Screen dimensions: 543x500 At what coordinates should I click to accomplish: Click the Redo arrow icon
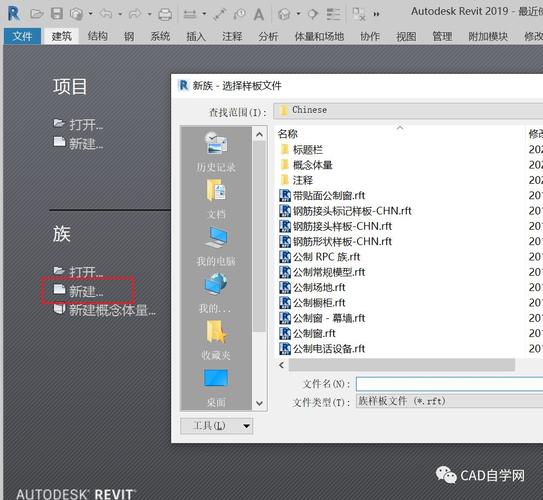click(x=135, y=14)
